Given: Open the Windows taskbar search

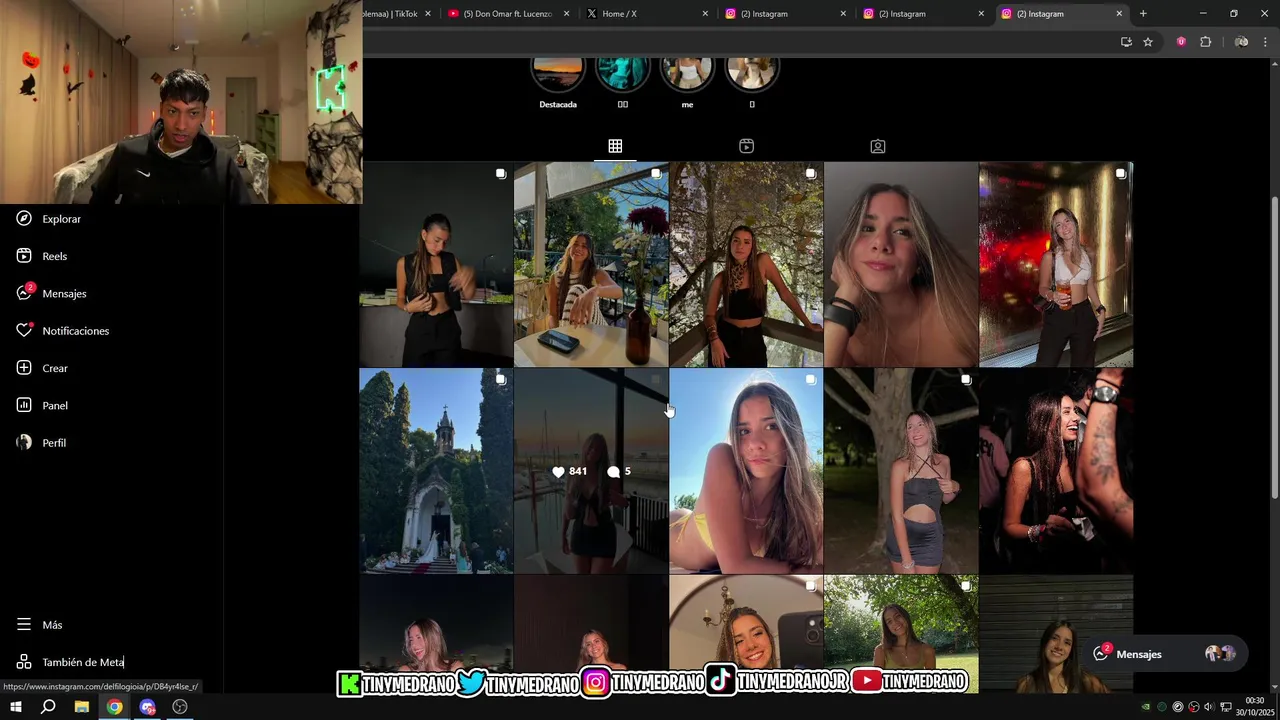Looking at the screenshot, I should 48,707.
